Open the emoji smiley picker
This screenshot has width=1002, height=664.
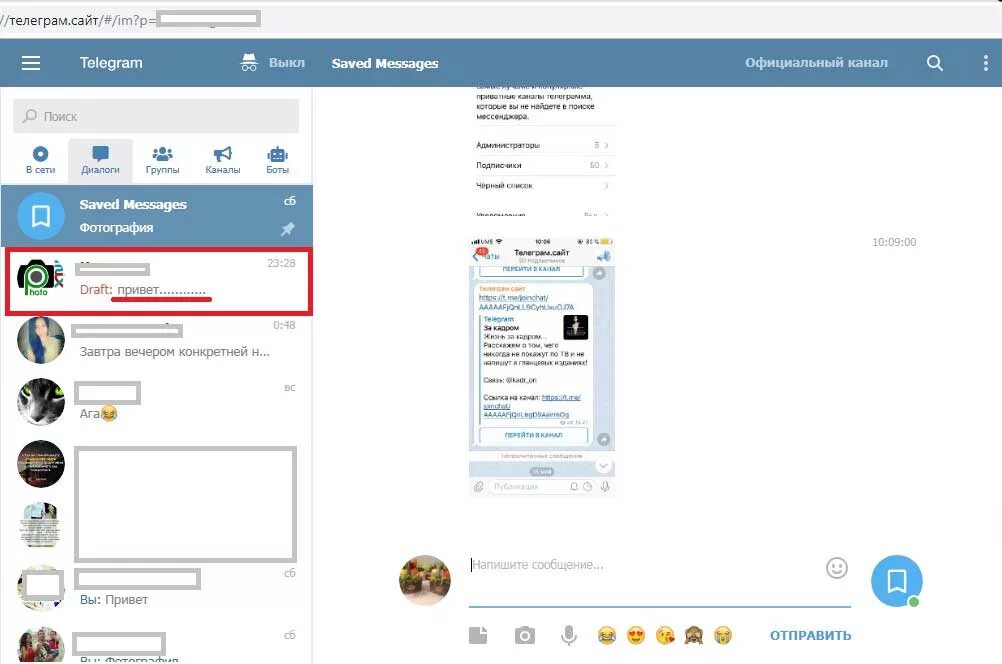pos(836,567)
